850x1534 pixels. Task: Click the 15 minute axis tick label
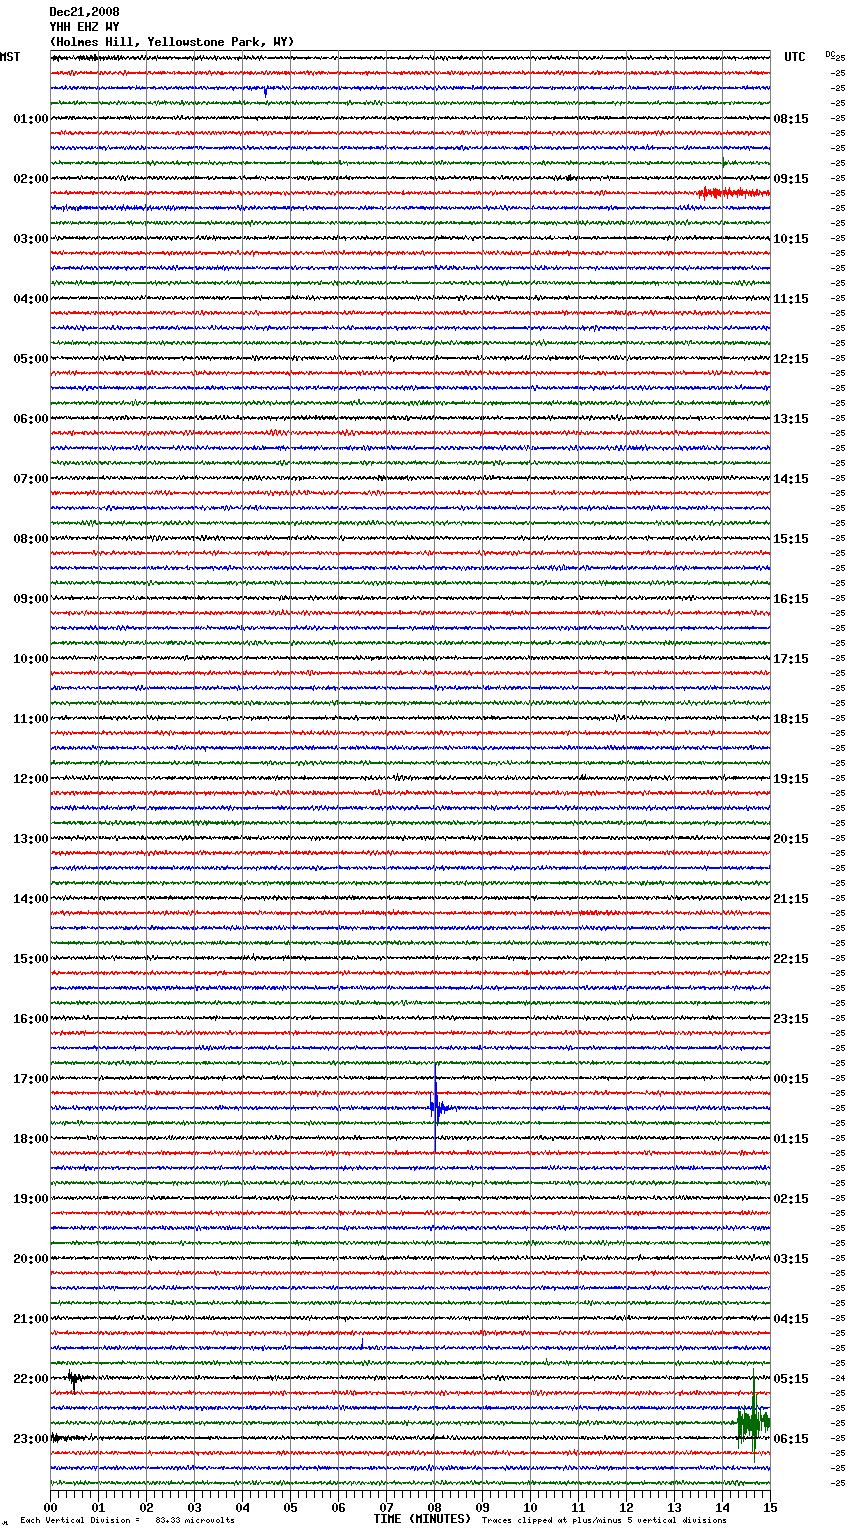click(770, 1507)
